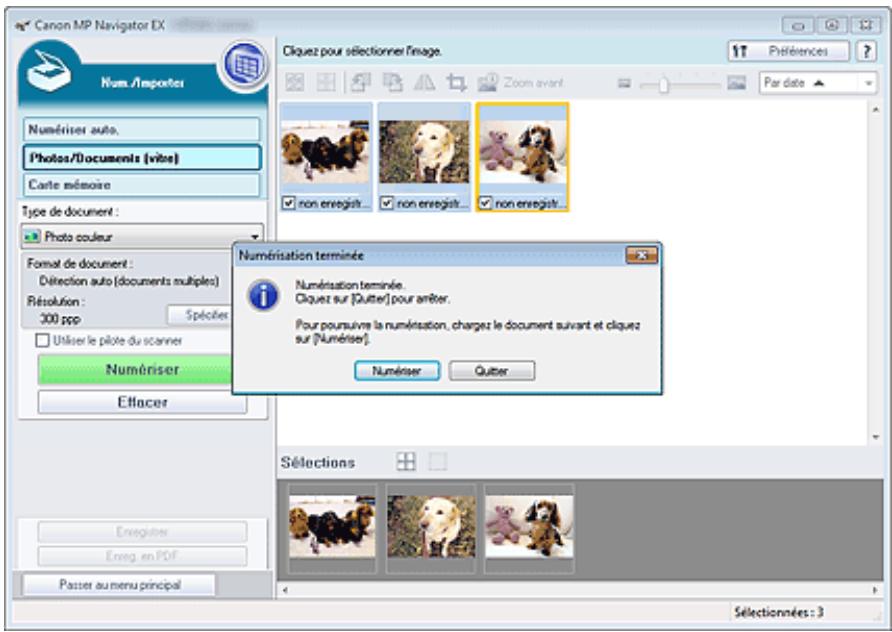
Task: Uncheck the teddy bear photo checkbox
Action: (x=485, y=203)
